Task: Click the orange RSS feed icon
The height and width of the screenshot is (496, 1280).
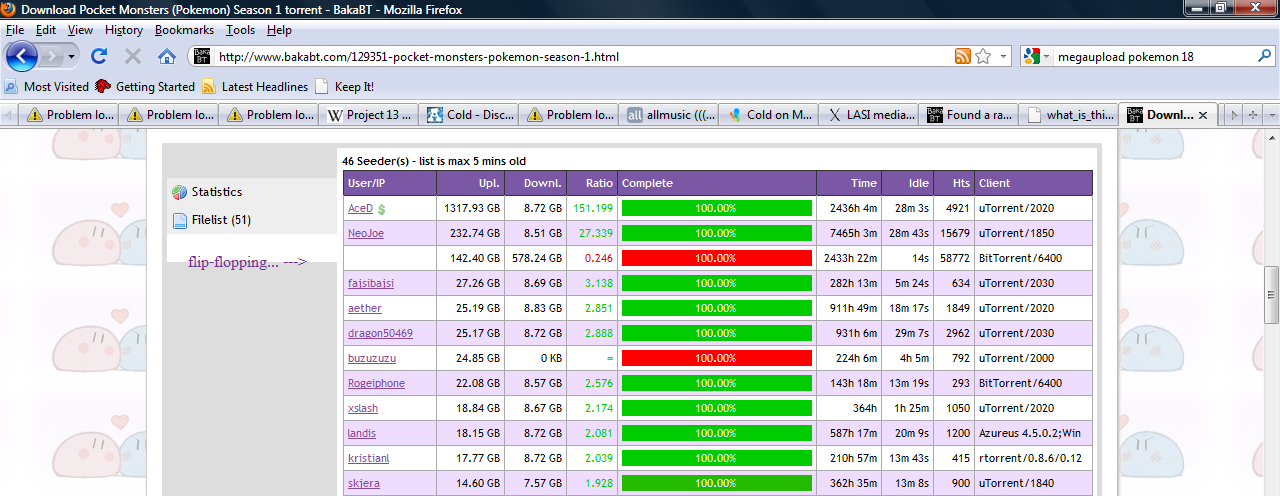Action: (962, 57)
